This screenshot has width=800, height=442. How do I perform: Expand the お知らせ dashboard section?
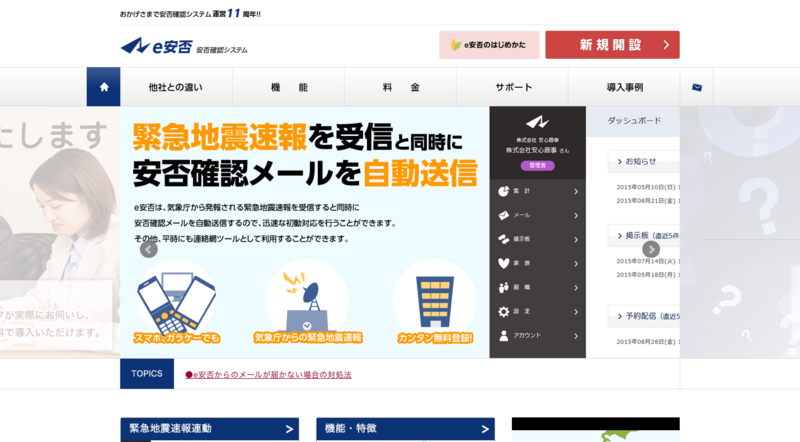click(x=643, y=161)
